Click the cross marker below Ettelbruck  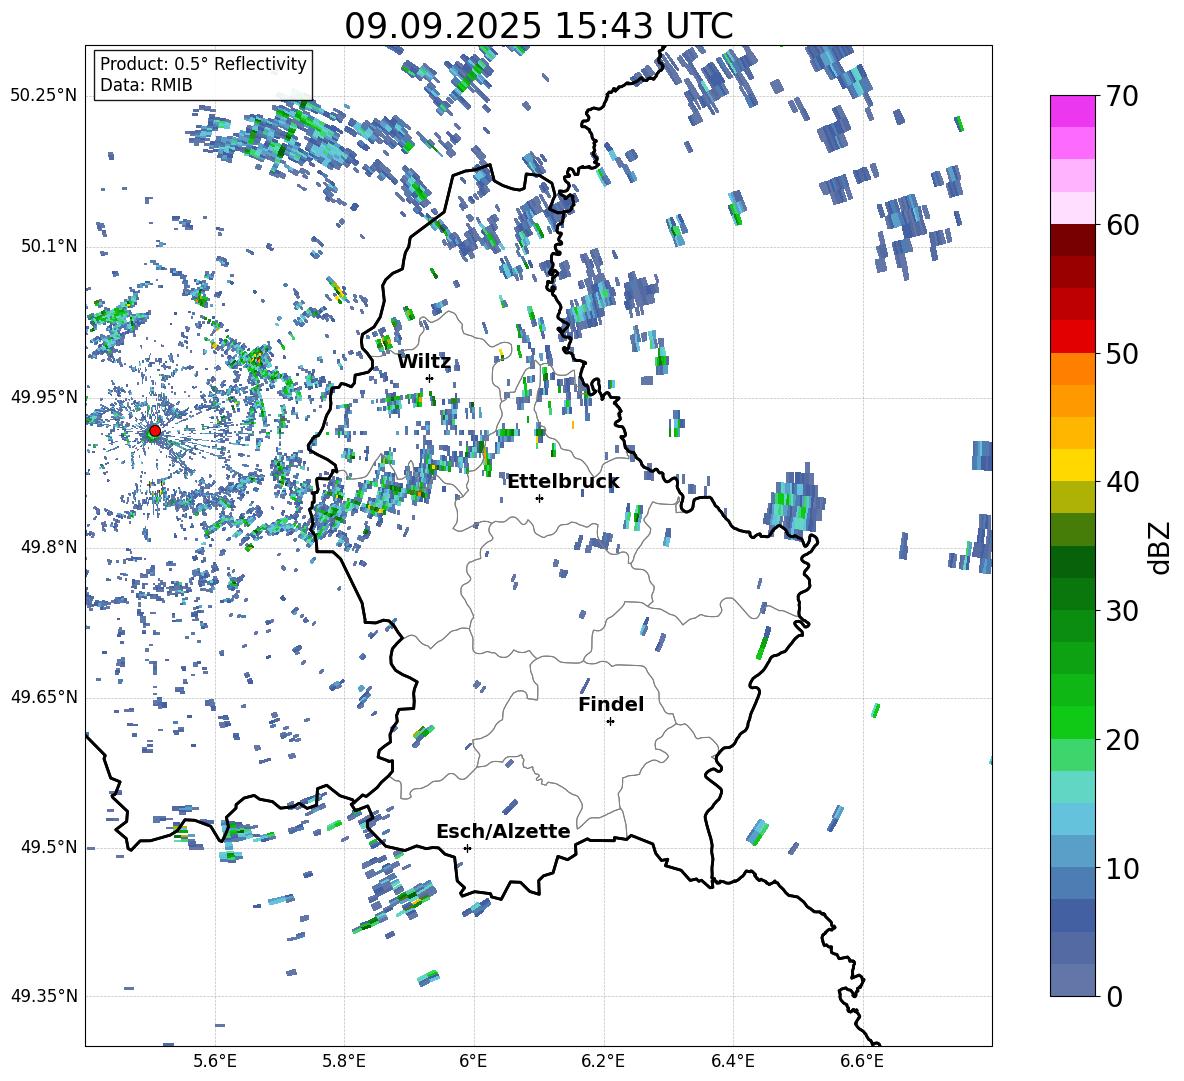[539, 498]
